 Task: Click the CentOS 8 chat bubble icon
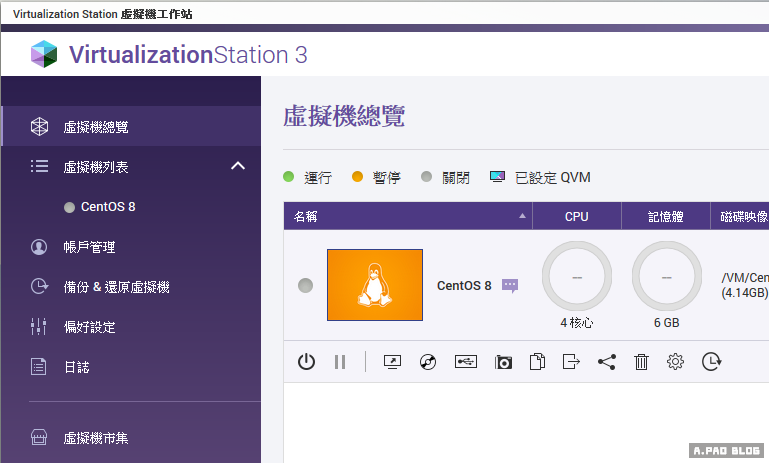click(x=510, y=285)
